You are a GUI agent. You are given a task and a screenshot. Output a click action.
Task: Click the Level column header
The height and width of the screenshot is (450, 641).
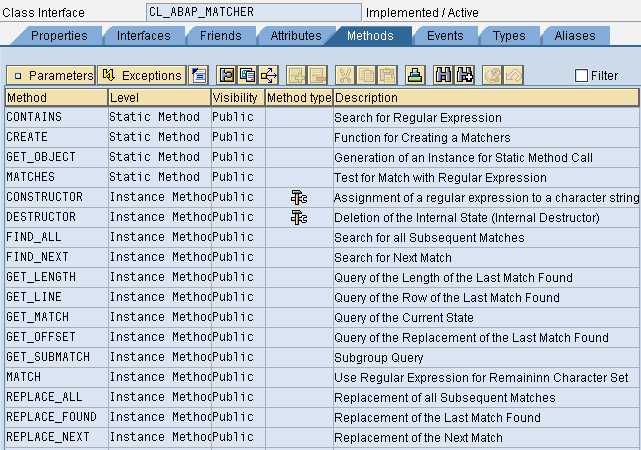tap(159, 98)
